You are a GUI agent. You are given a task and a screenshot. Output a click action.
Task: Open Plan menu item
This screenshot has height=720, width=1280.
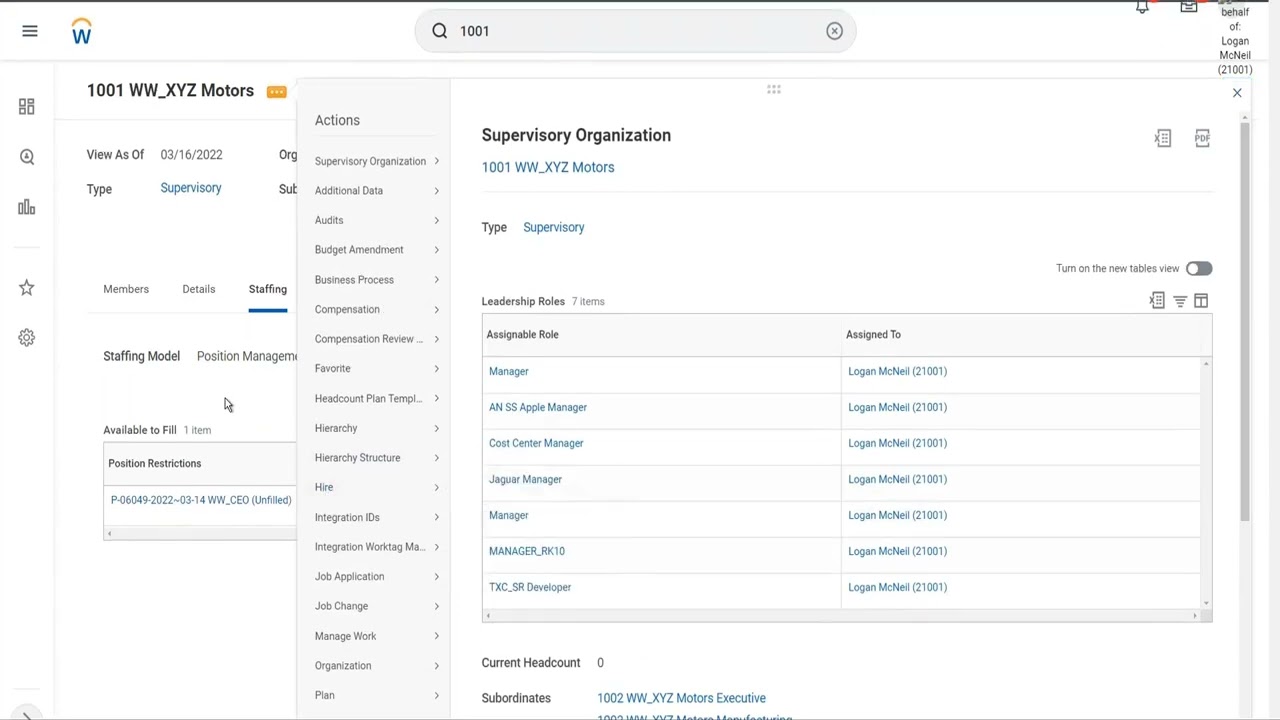point(376,695)
